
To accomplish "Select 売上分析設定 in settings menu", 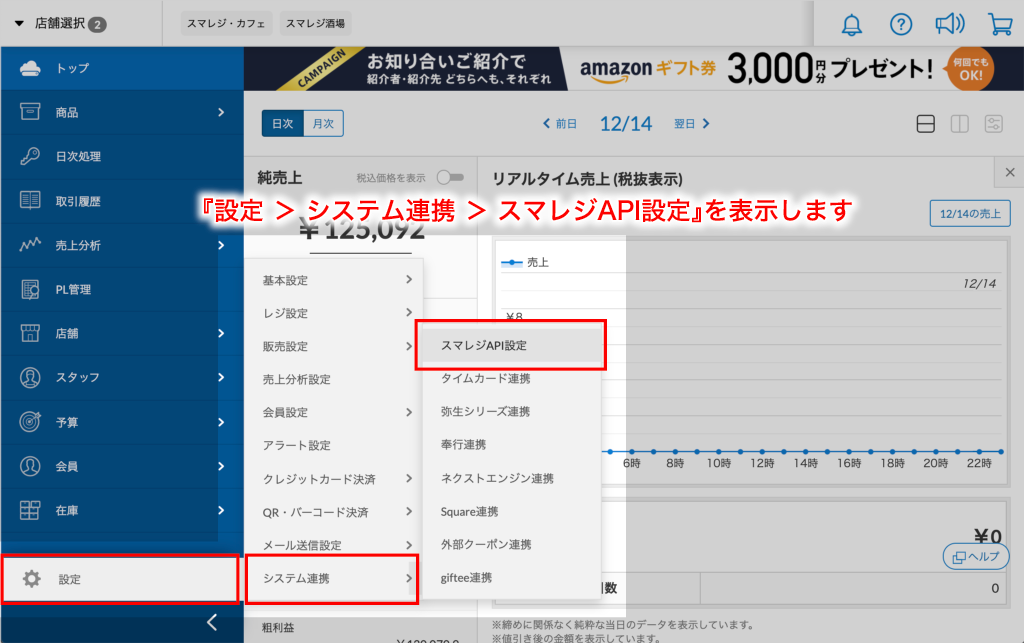I will (x=333, y=379).
